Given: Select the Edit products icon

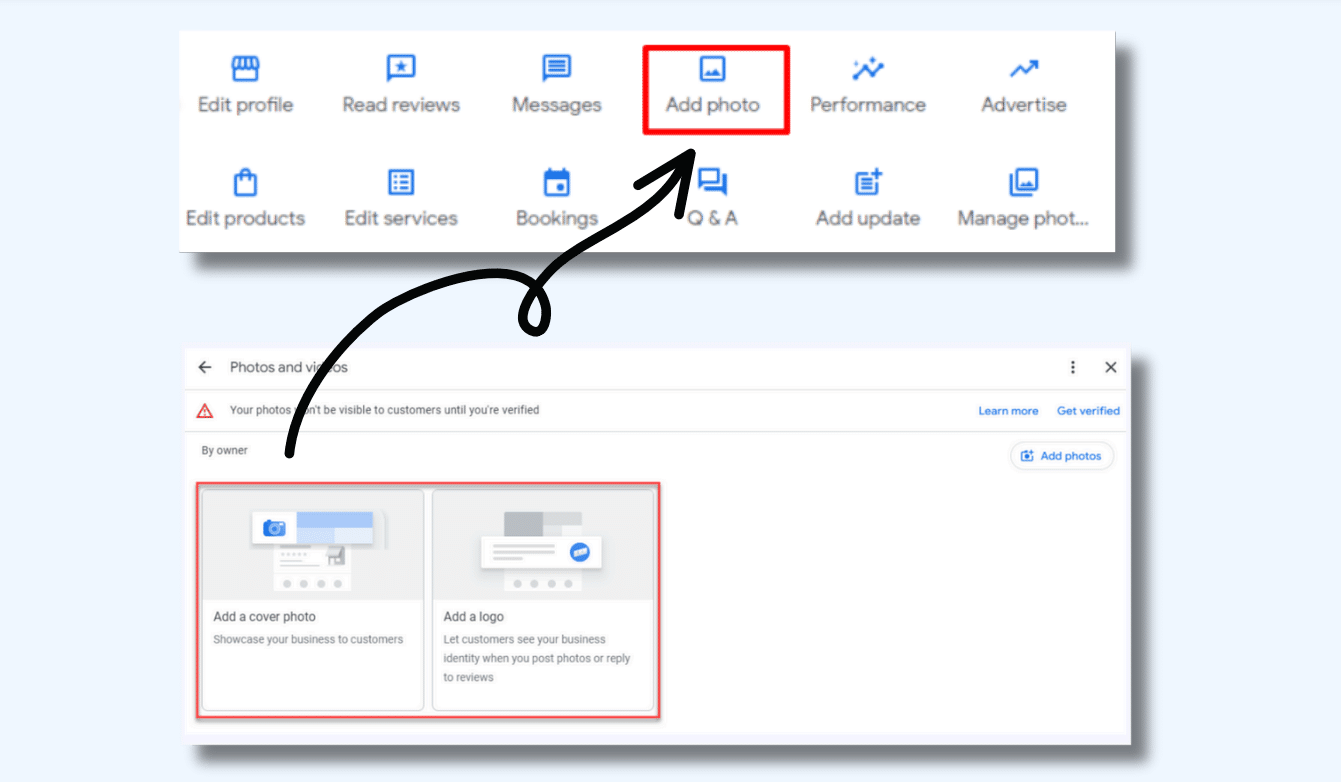Looking at the screenshot, I should click(x=245, y=197).
